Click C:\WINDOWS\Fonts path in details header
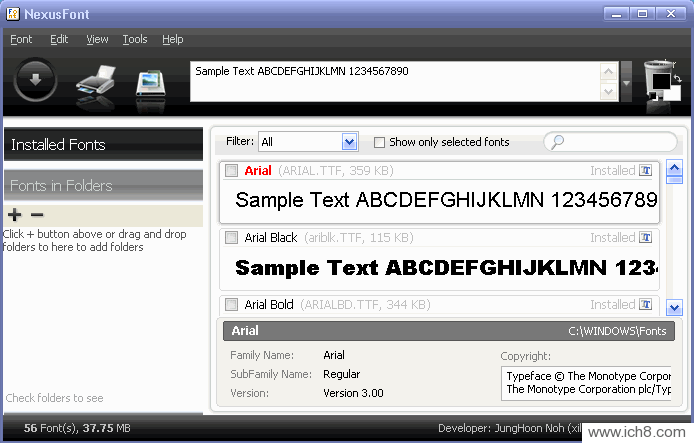The width and height of the screenshot is (694, 443). pyautogui.click(x=617, y=331)
